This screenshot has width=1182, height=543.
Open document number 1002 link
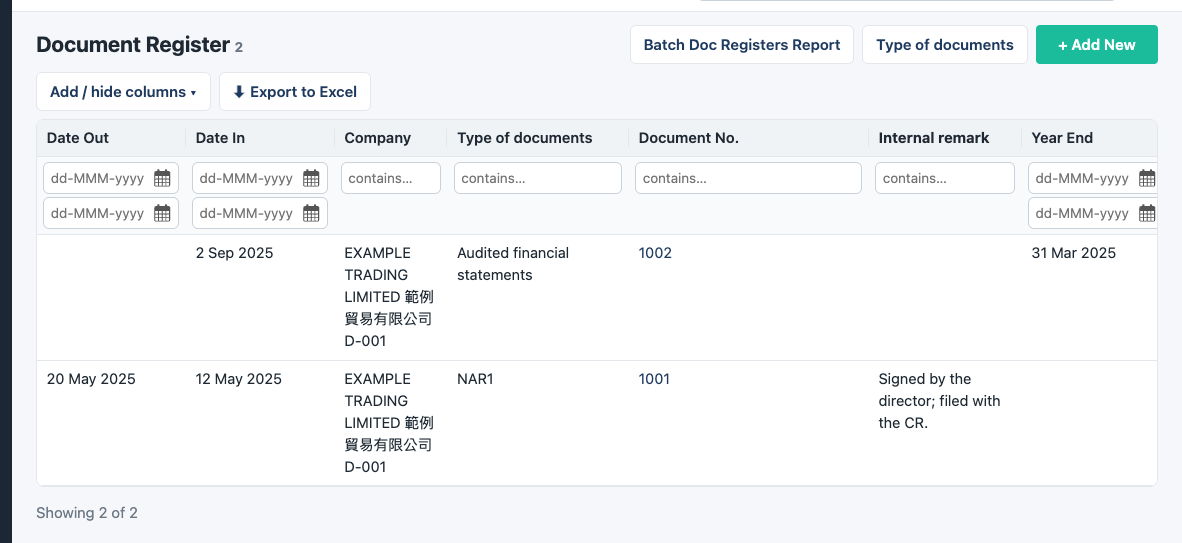655,253
